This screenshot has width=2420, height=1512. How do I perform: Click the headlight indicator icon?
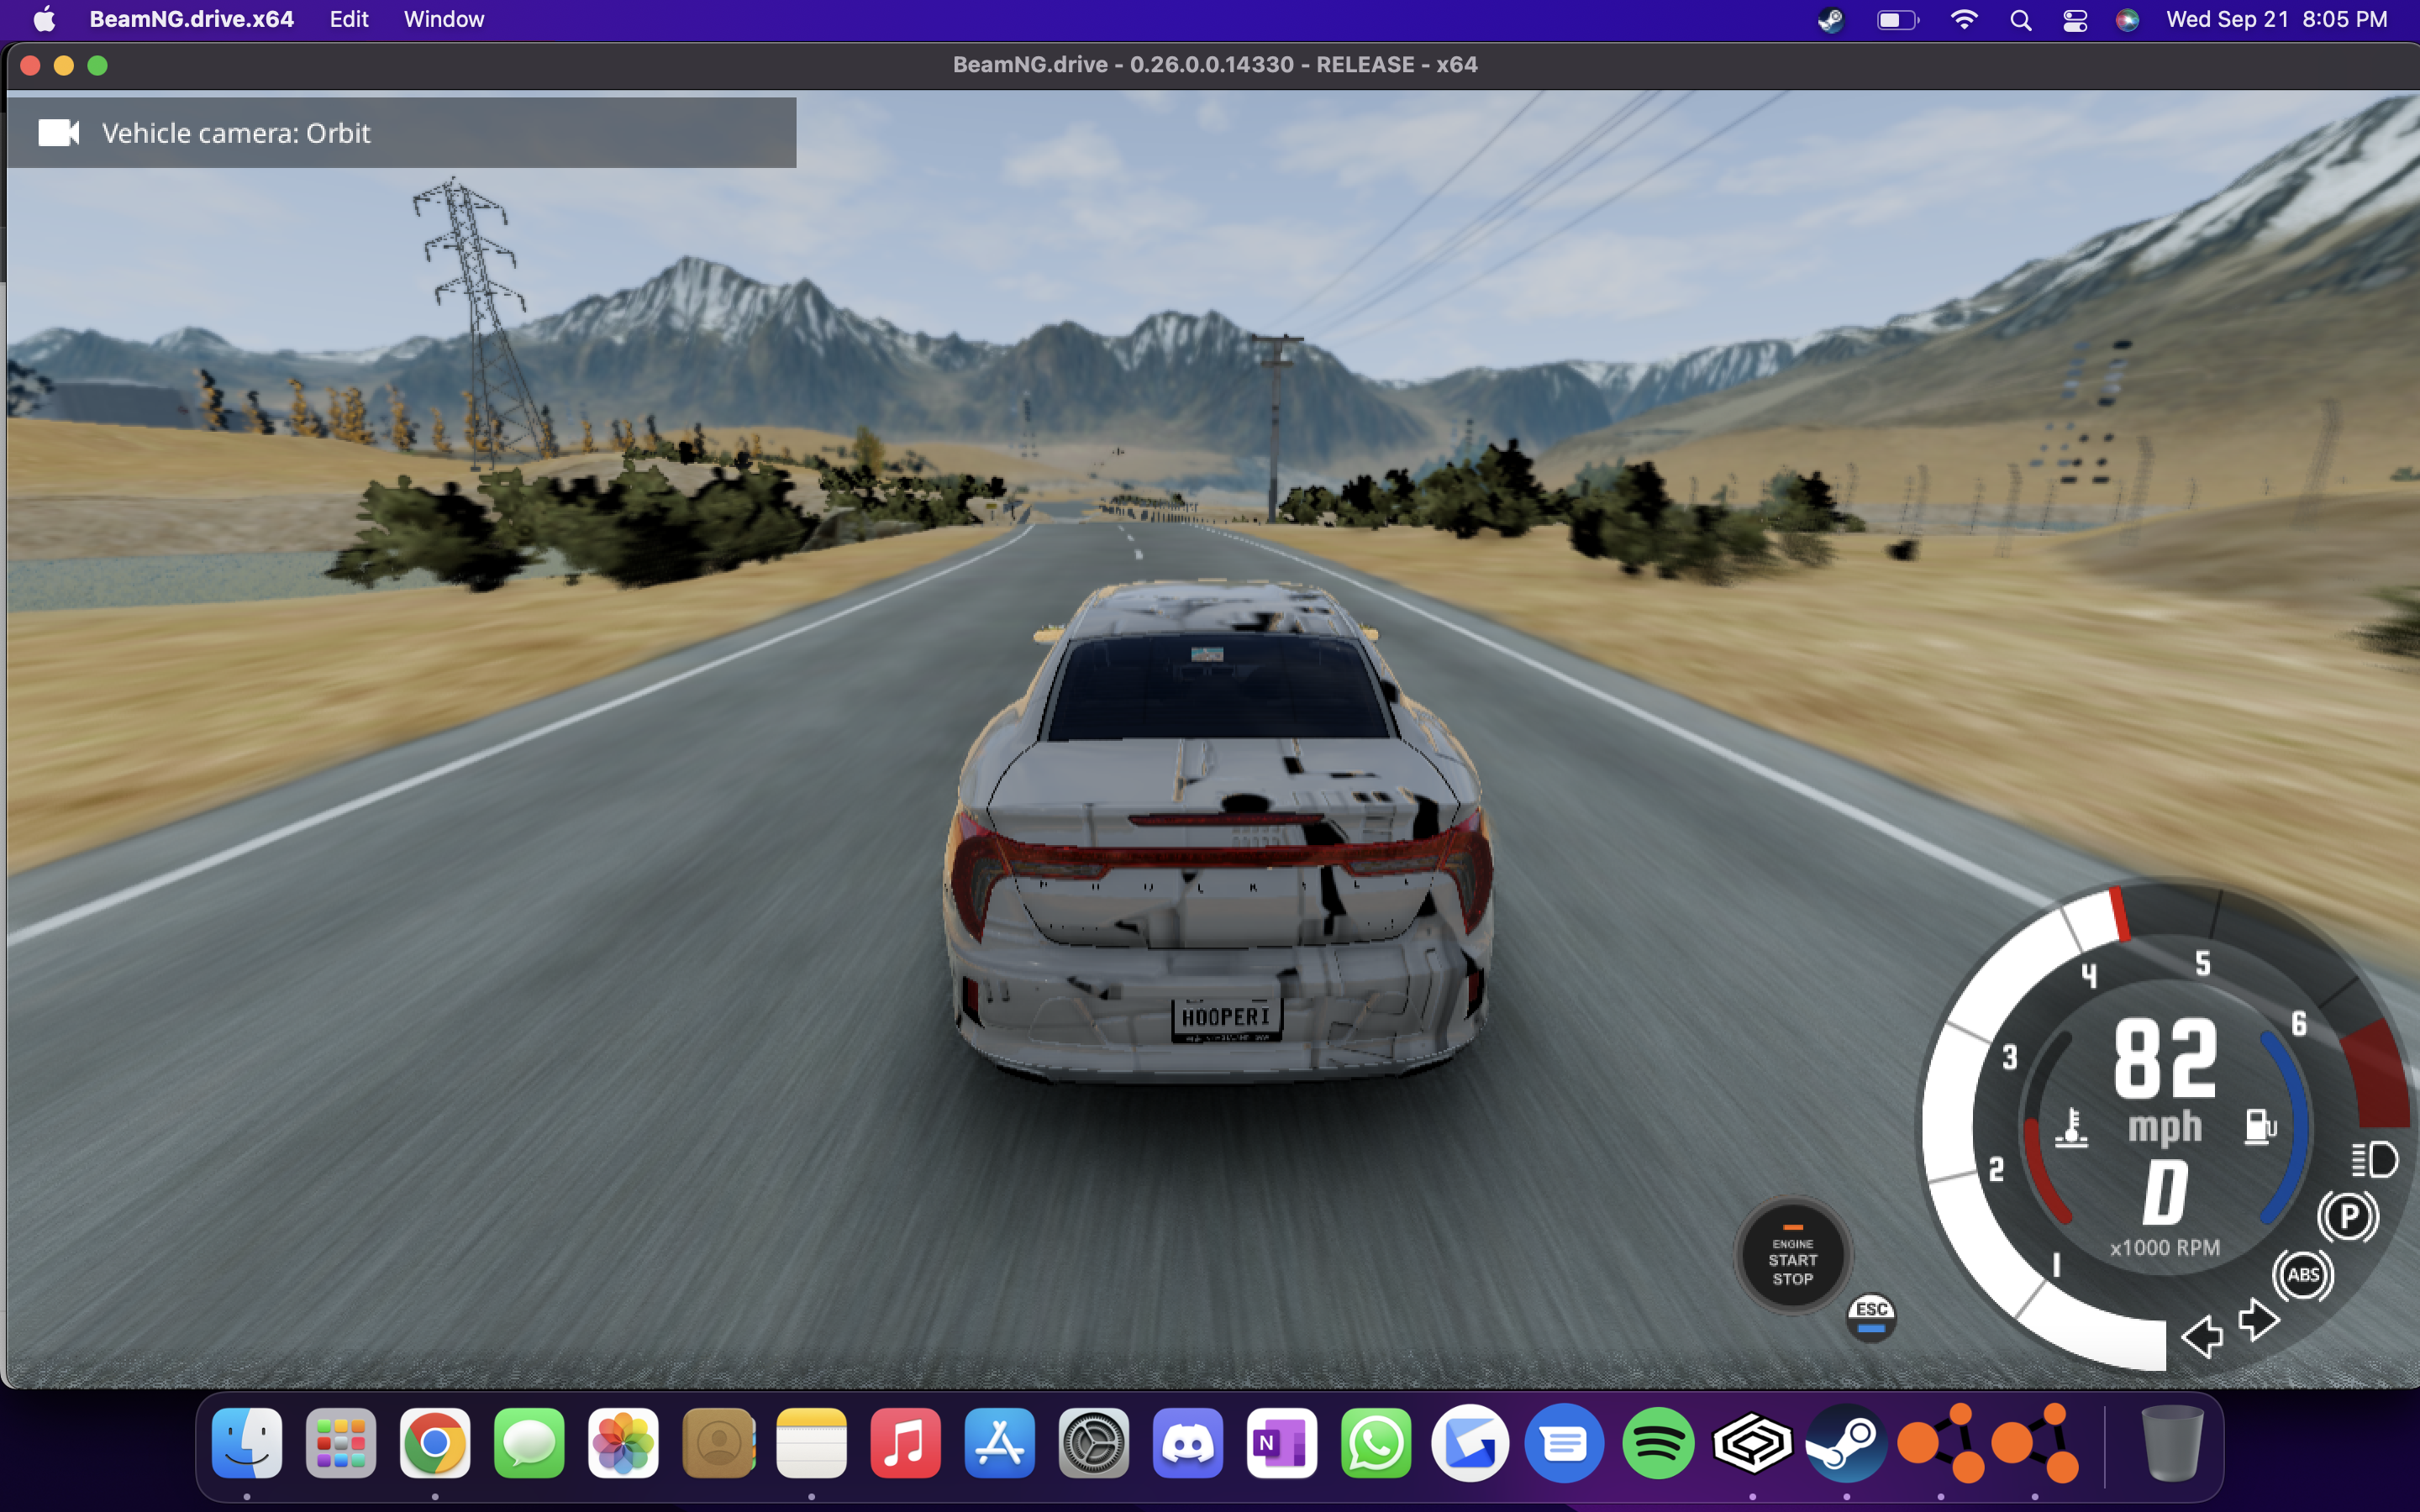(x=2374, y=1160)
